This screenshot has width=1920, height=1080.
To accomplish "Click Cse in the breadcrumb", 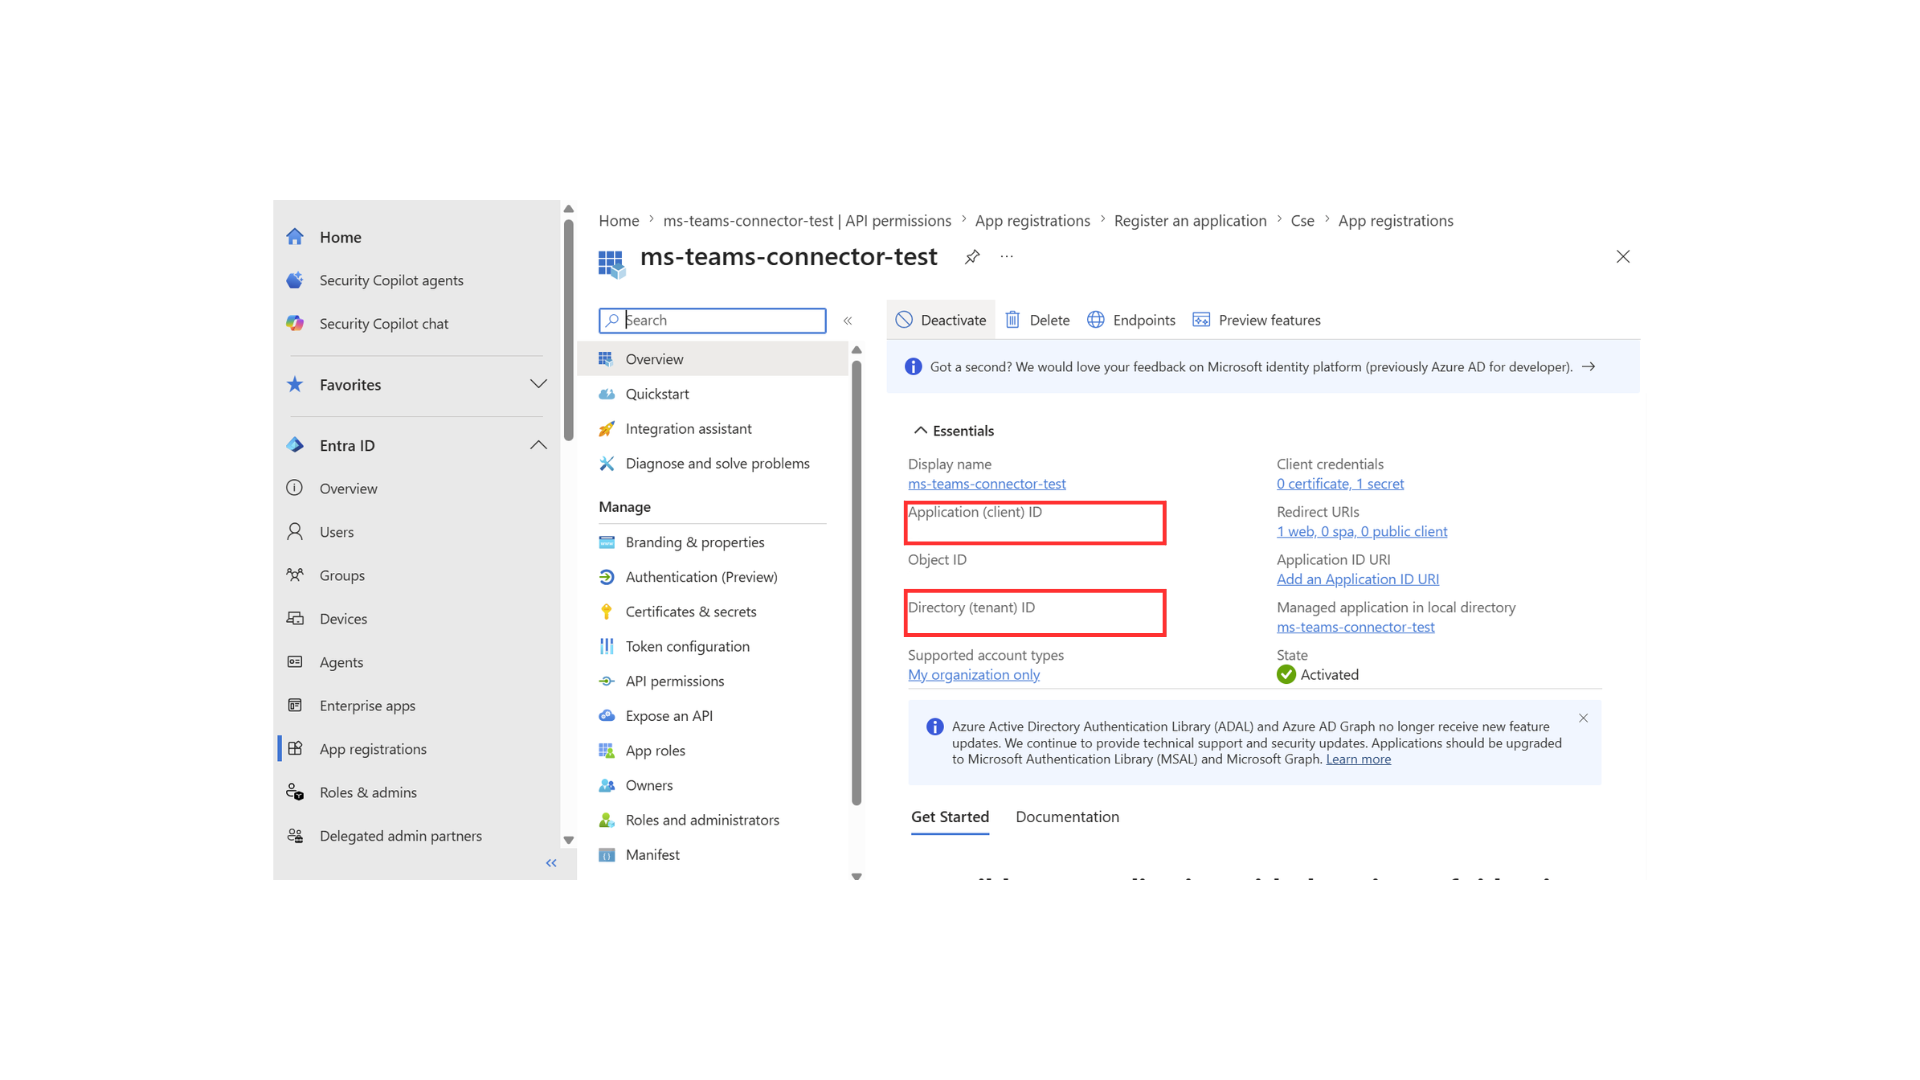I will (x=1302, y=221).
